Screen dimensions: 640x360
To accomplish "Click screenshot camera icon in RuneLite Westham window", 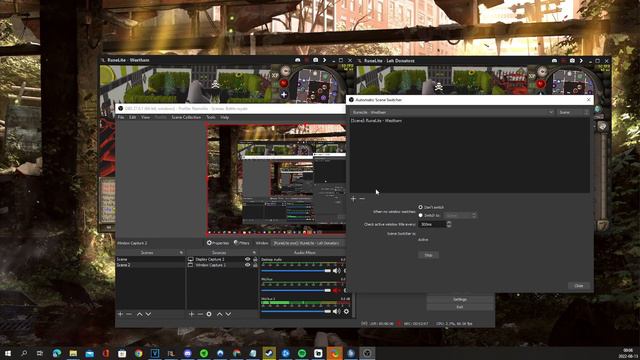I will point(316,60).
